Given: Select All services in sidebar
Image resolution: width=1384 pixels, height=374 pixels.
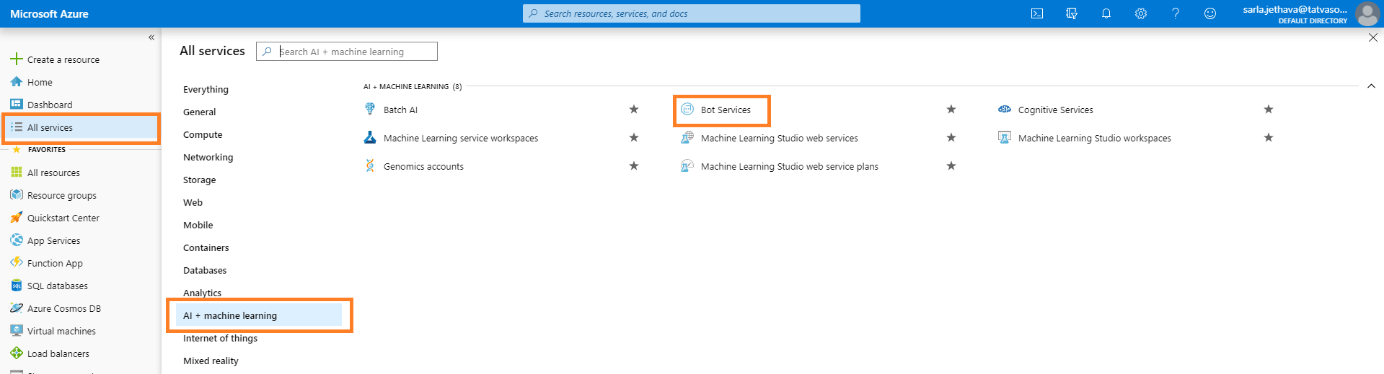Looking at the screenshot, I should coord(81,128).
